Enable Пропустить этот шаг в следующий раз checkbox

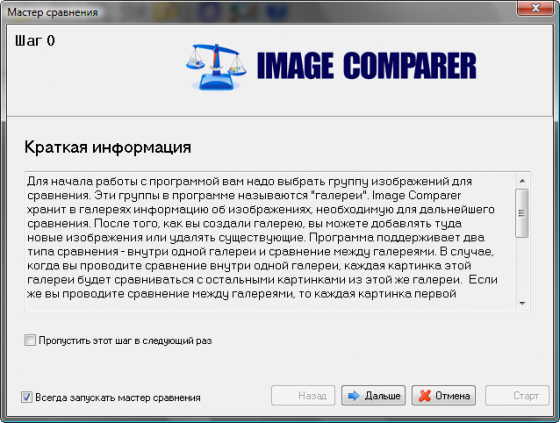click(x=30, y=340)
